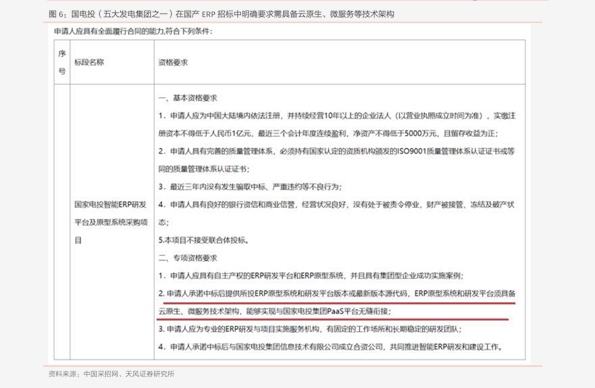Click the underlined text about ERP原型系统 source code
Image resolution: width=595 pixels, height=388 pixels.
(x=337, y=293)
